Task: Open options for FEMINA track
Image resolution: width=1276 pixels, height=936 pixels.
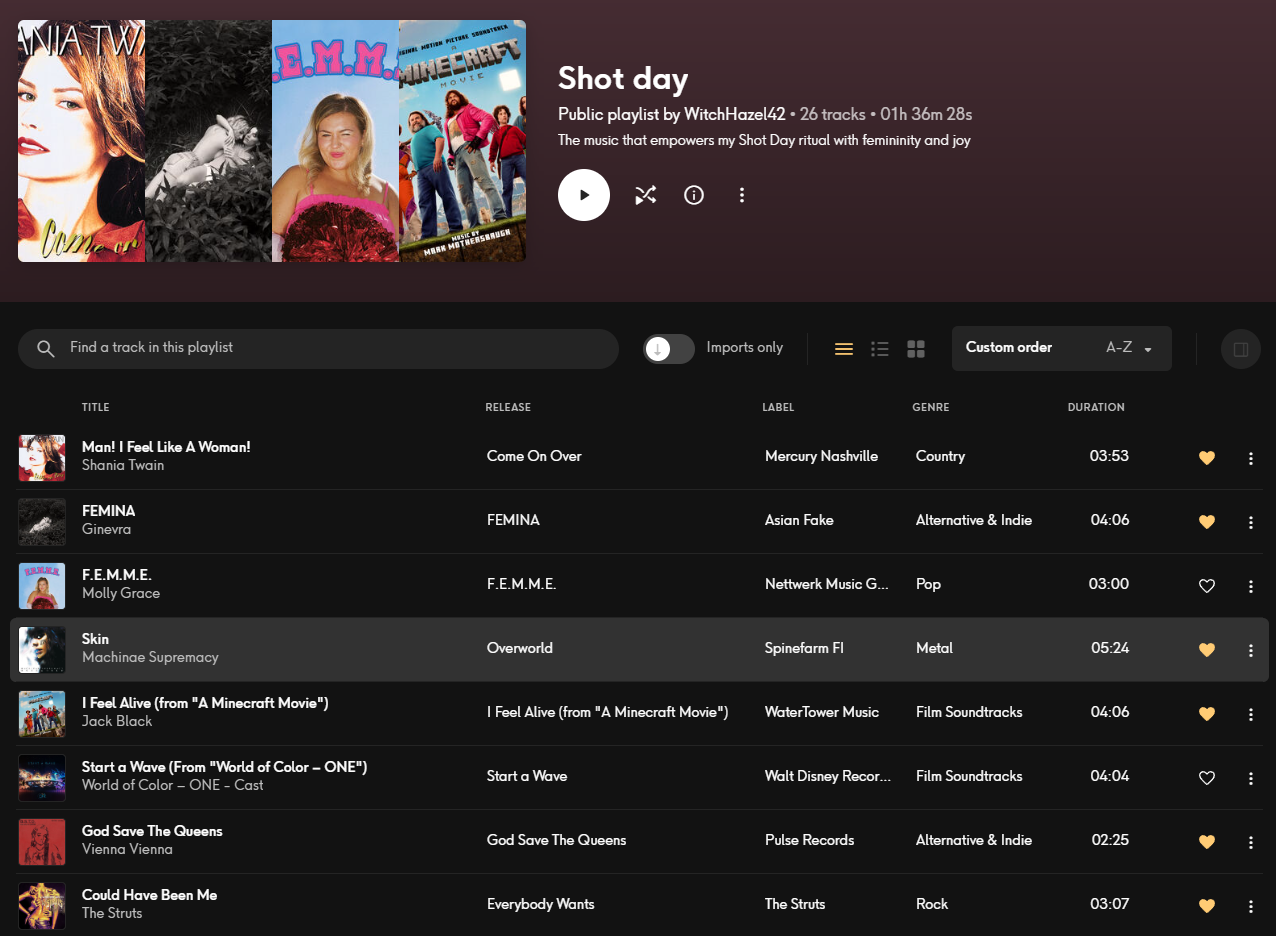Action: coord(1251,522)
